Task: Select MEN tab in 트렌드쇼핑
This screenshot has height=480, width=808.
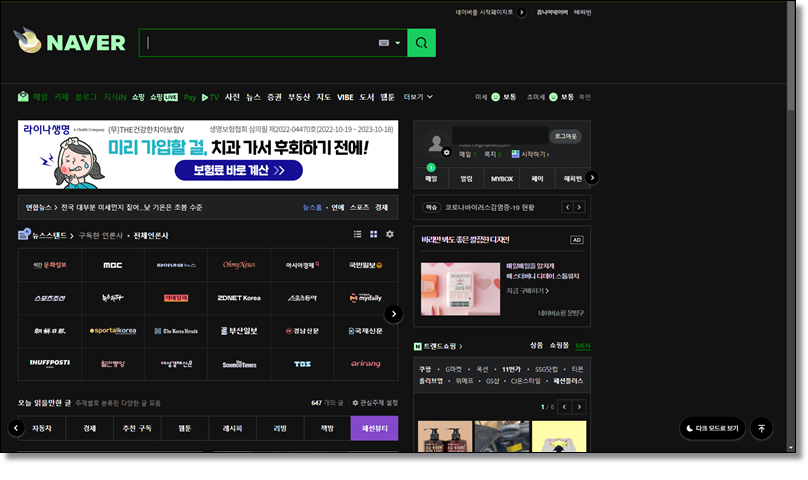Action: click(x=583, y=345)
